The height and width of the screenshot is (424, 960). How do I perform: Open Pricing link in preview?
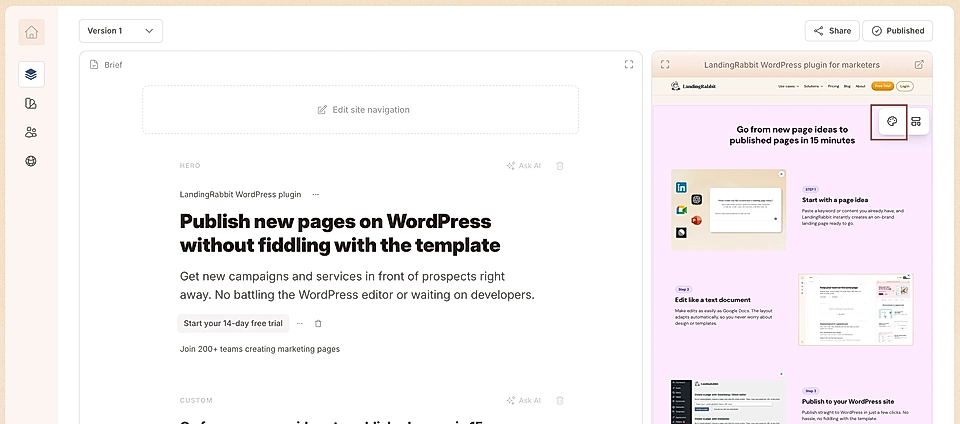pyautogui.click(x=833, y=86)
